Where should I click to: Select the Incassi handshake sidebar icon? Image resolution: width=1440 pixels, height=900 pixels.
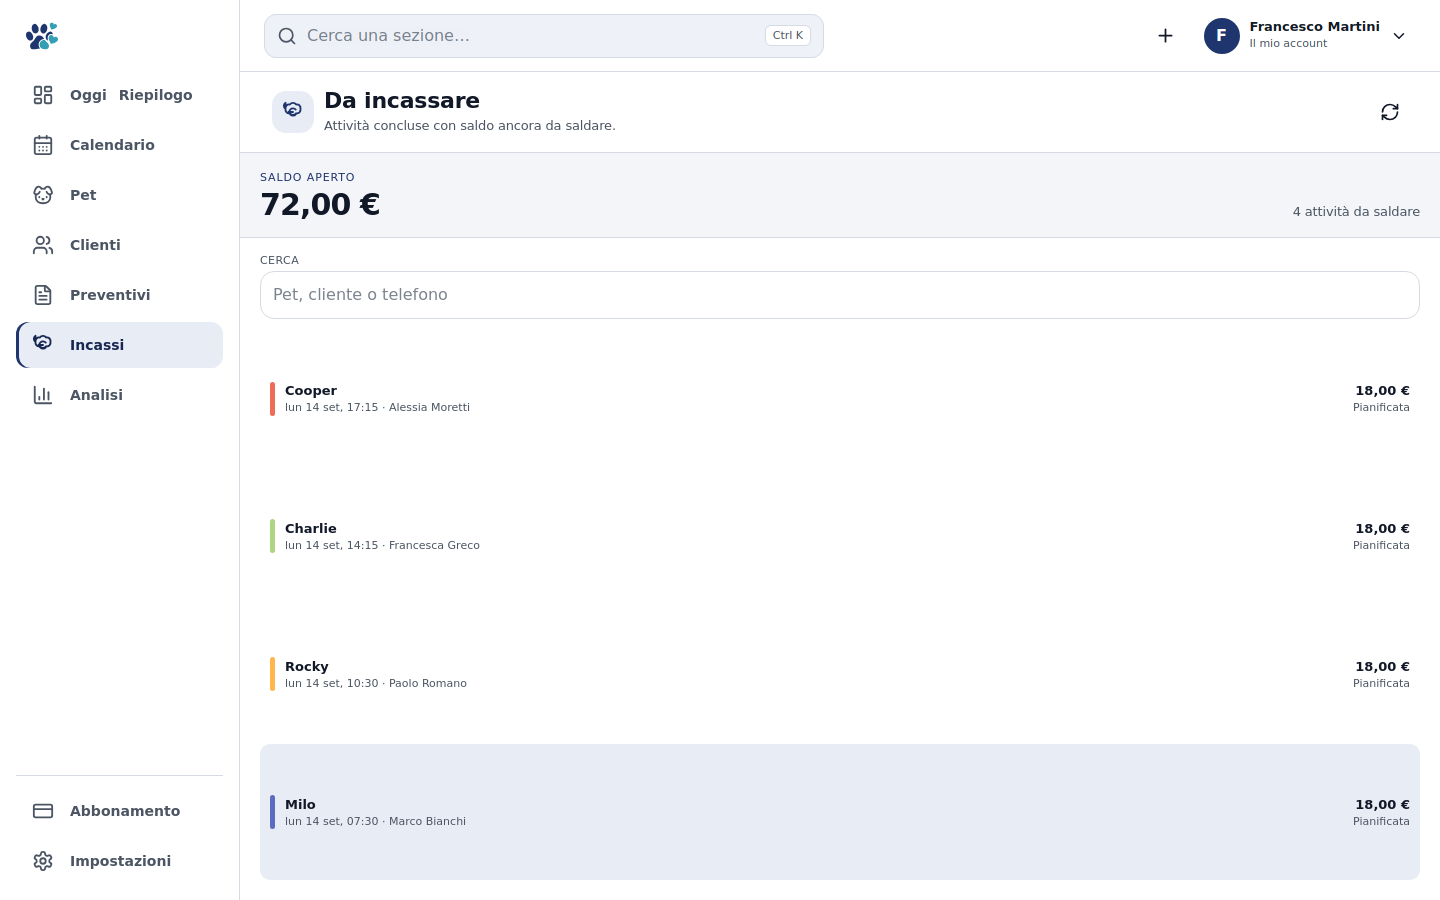43,343
